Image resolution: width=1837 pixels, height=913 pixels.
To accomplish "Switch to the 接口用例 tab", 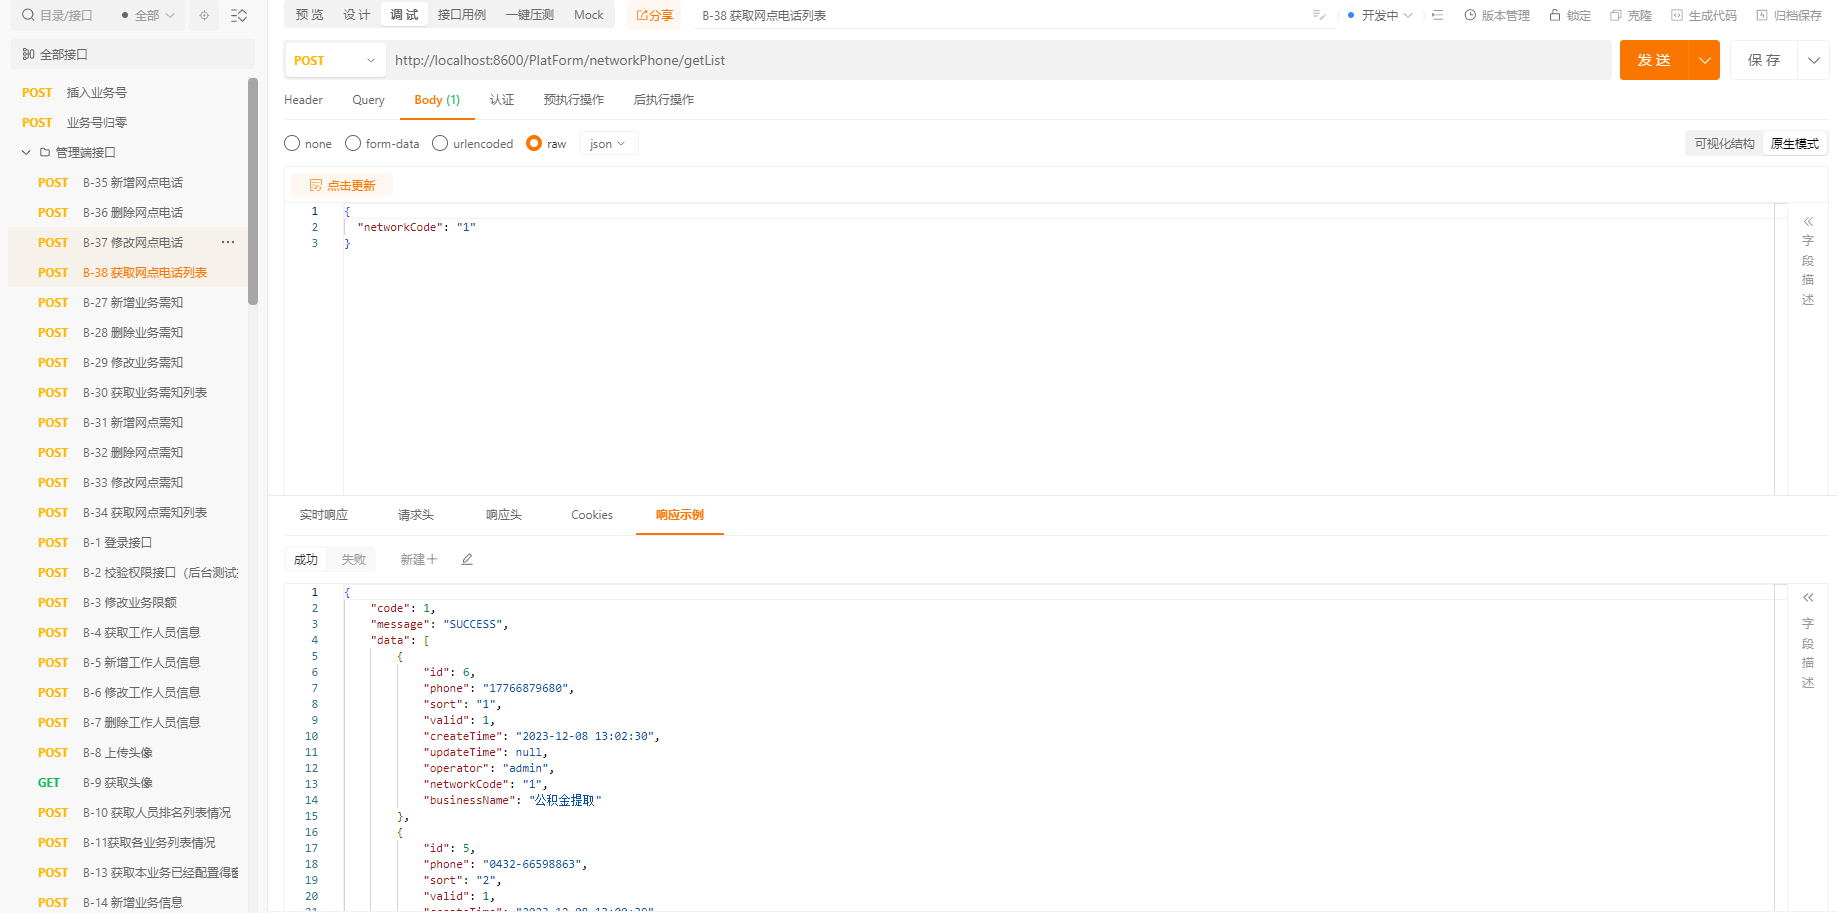I will [x=462, y=14].
